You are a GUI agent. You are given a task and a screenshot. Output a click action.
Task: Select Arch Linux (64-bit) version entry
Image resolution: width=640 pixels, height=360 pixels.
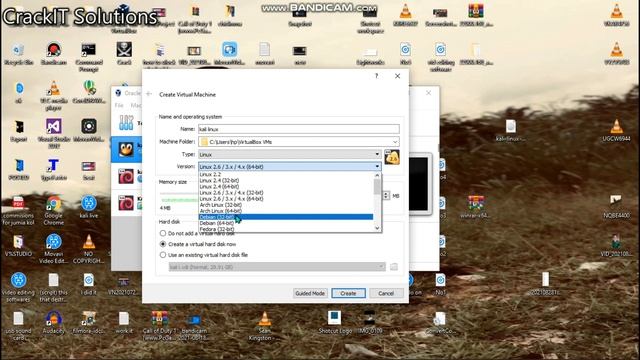pos(286,211)
